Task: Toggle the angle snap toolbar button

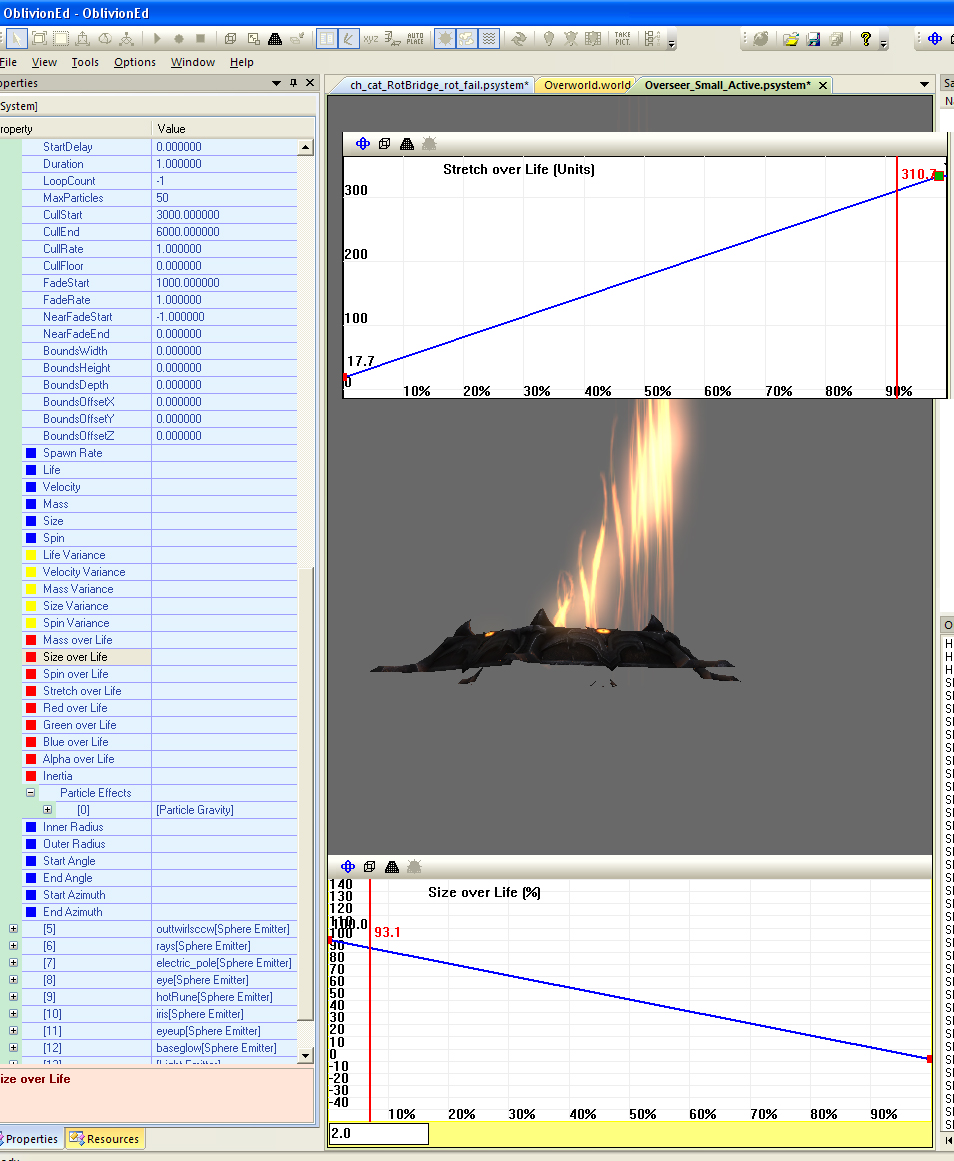Action: tap(348, 39)
